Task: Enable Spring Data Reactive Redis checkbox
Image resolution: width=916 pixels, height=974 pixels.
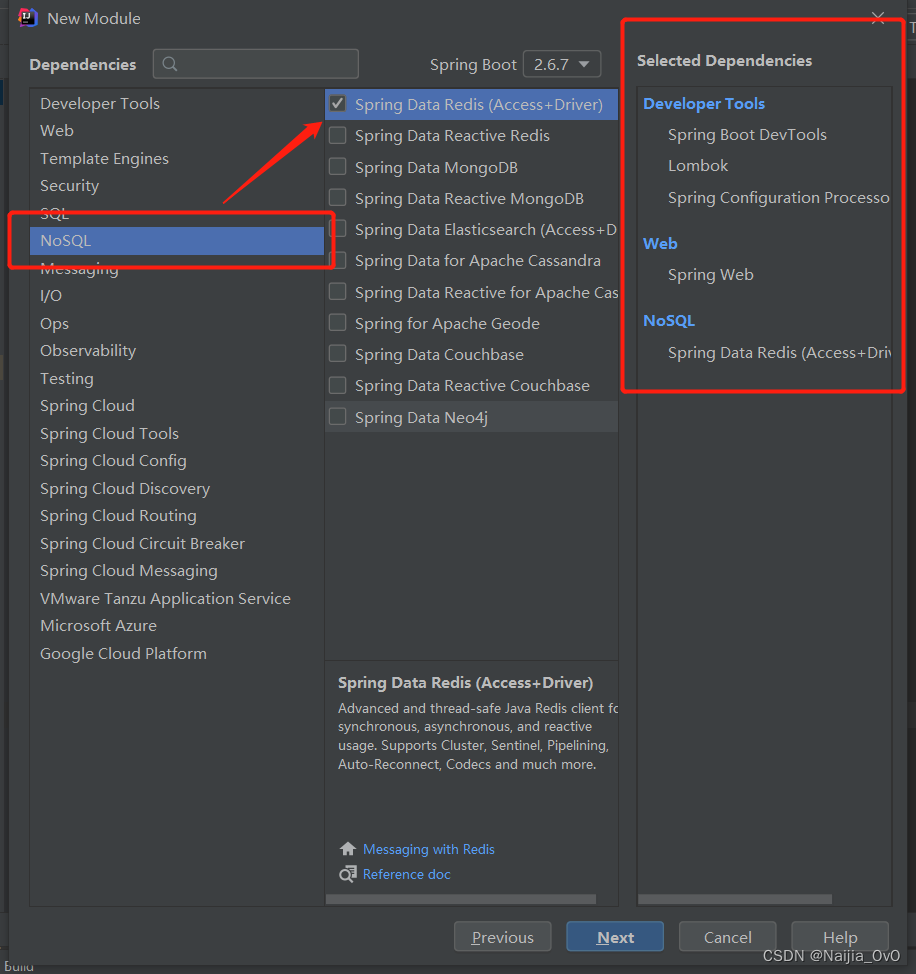Action: coord(337,135)
